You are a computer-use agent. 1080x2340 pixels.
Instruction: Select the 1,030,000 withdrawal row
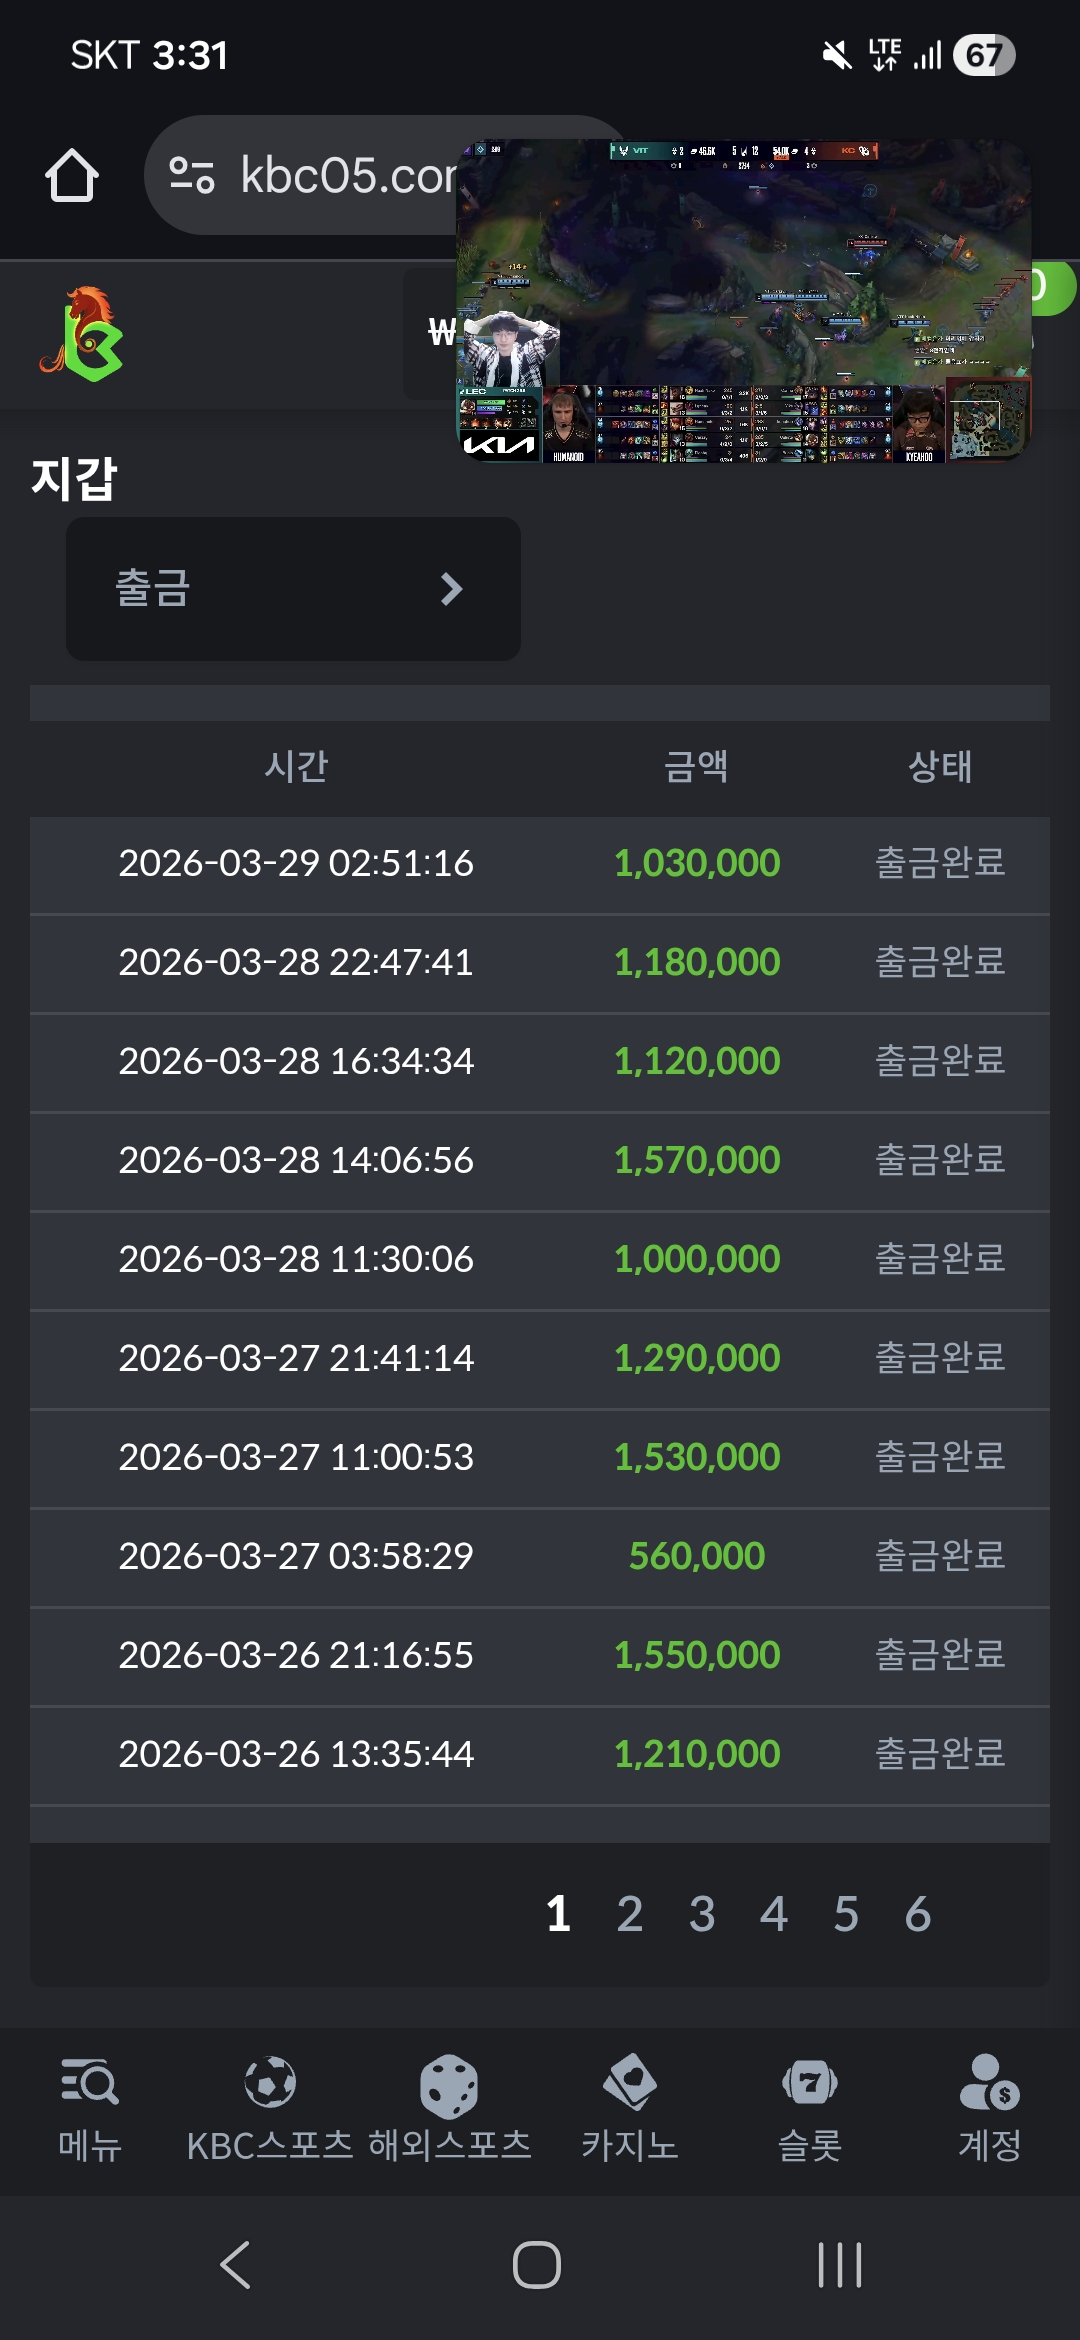click(540, 864)
